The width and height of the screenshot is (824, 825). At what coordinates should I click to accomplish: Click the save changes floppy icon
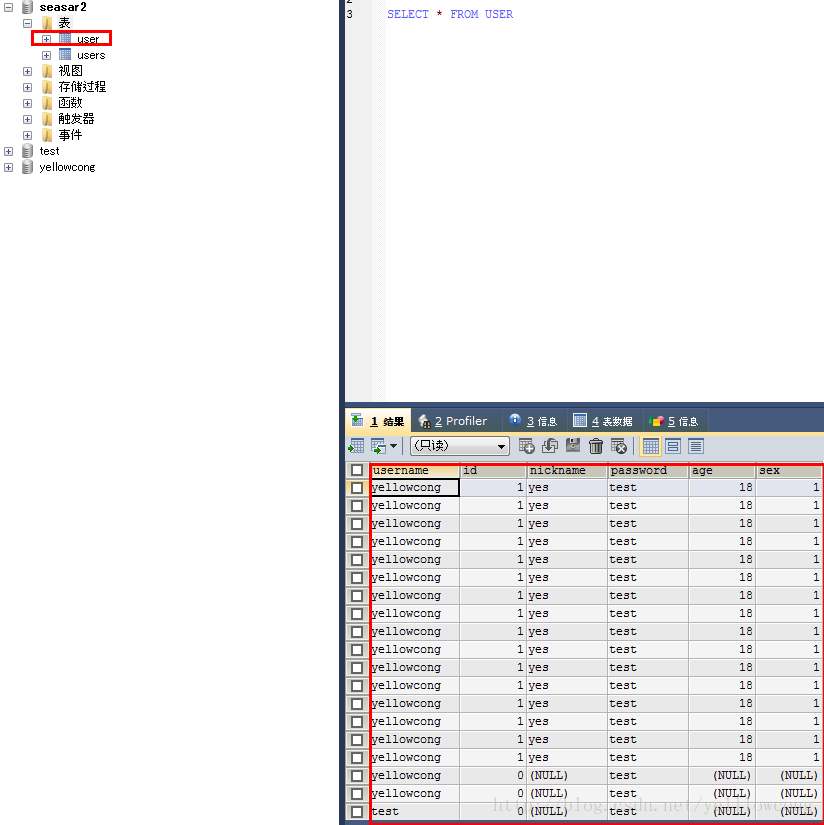(x=572, y=446)
